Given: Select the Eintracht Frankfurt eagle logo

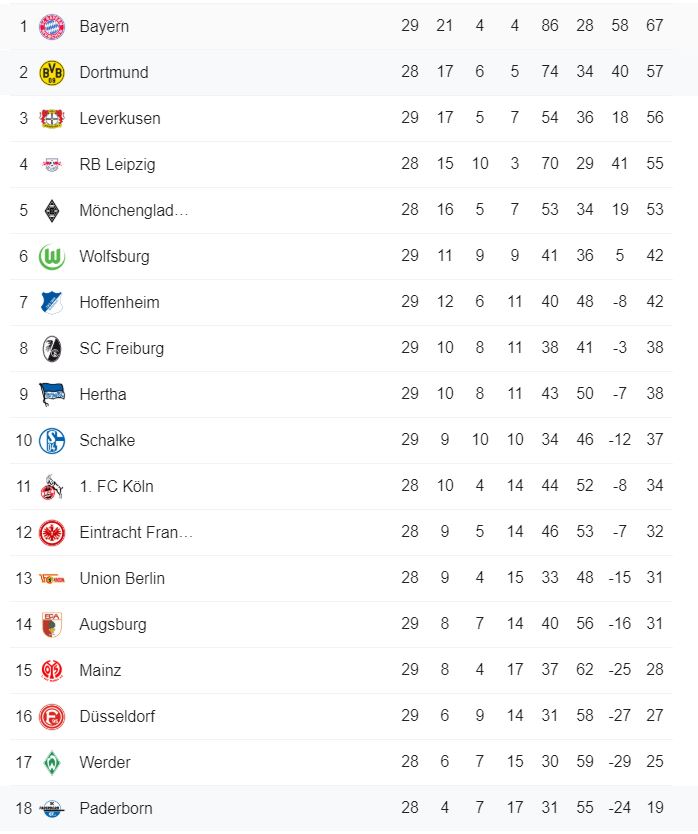Looking at the screenshot, I should click(51, 532).
